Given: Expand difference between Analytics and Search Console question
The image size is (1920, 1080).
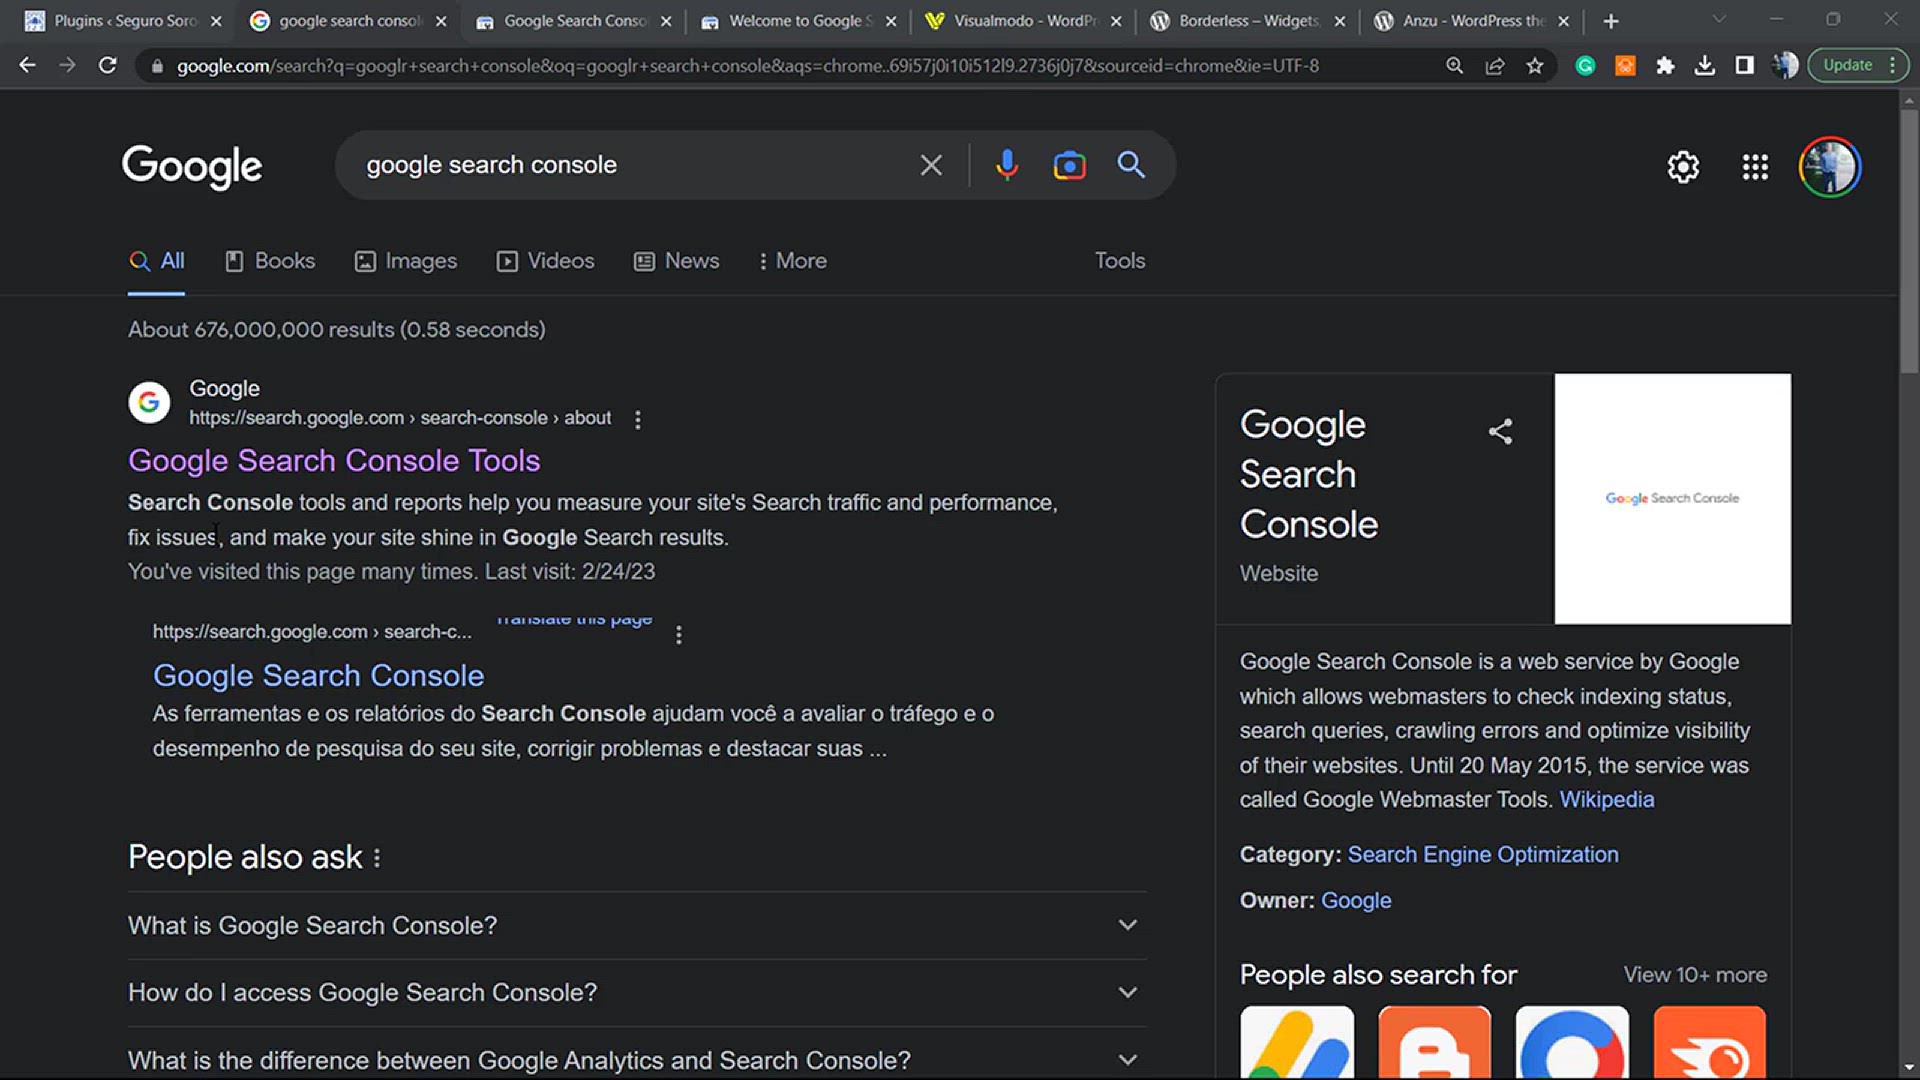Looking at the screenshot, I should click(x=637, y=1060).
